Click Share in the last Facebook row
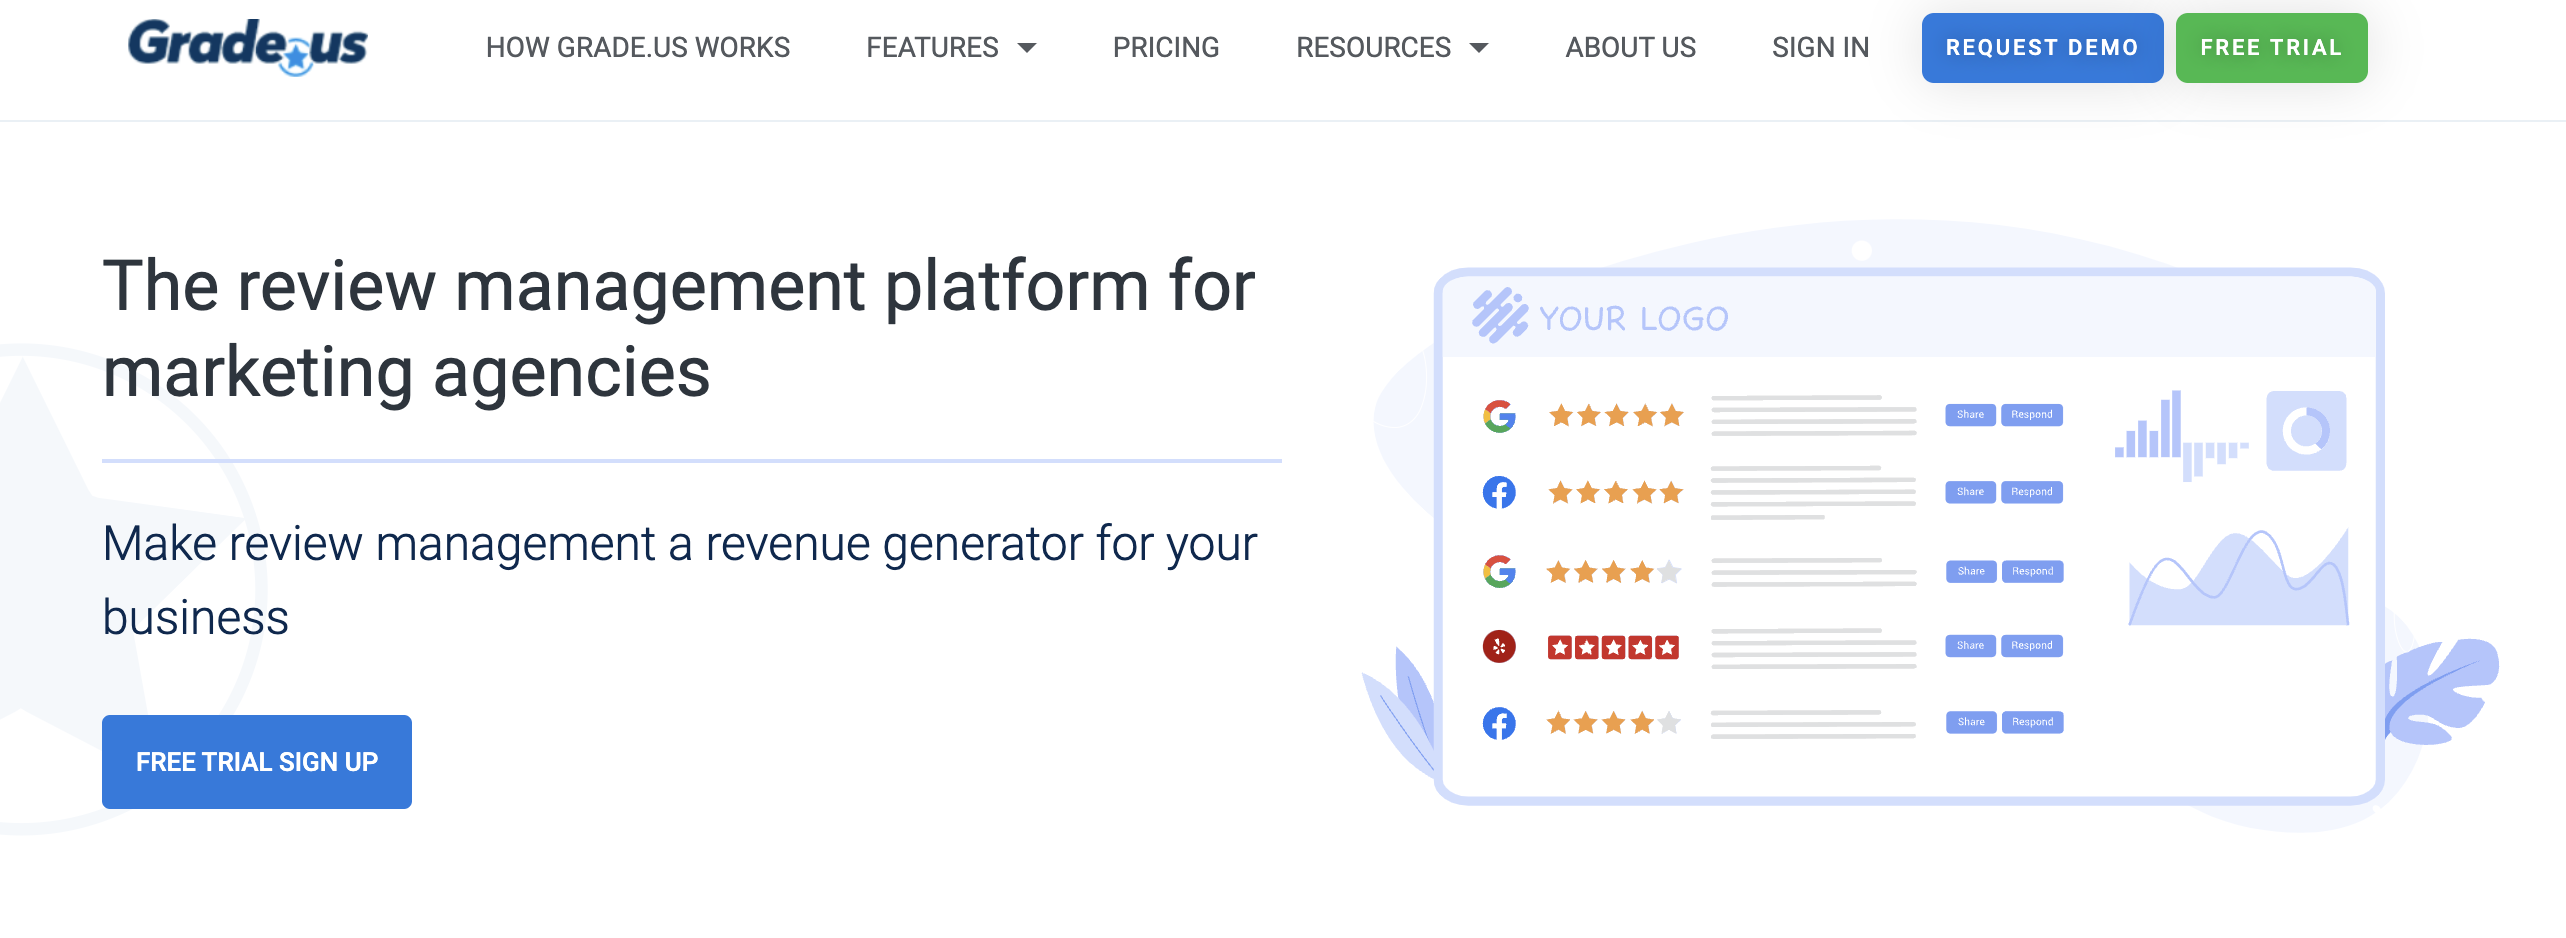 click(1971, 722)
